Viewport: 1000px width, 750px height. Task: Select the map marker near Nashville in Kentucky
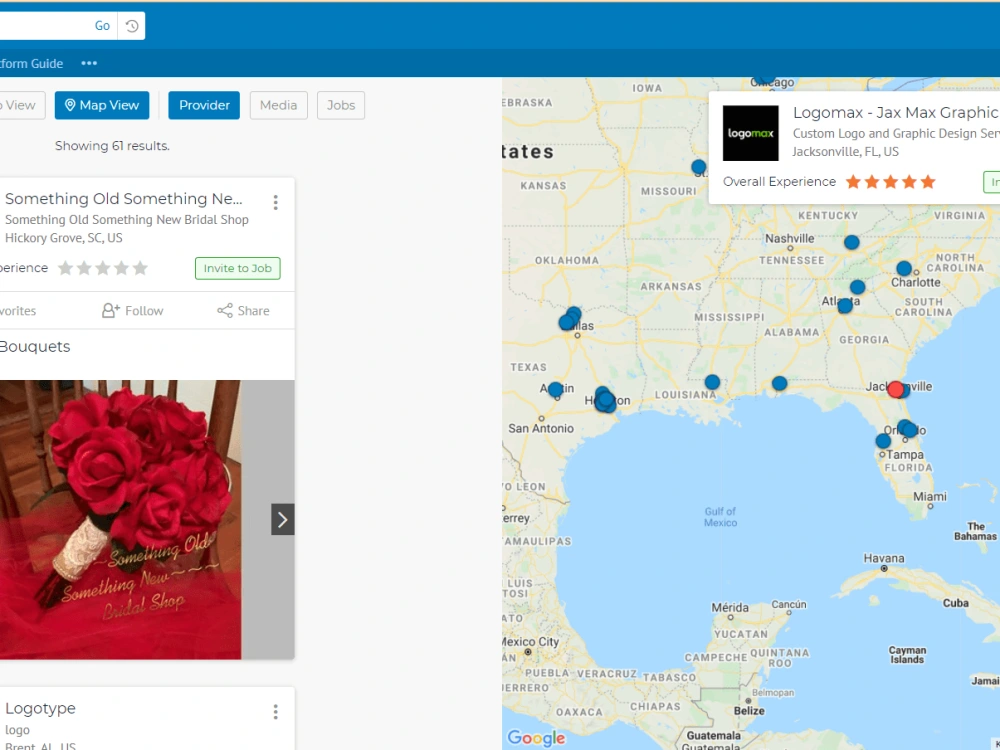(x=851, y=242)
